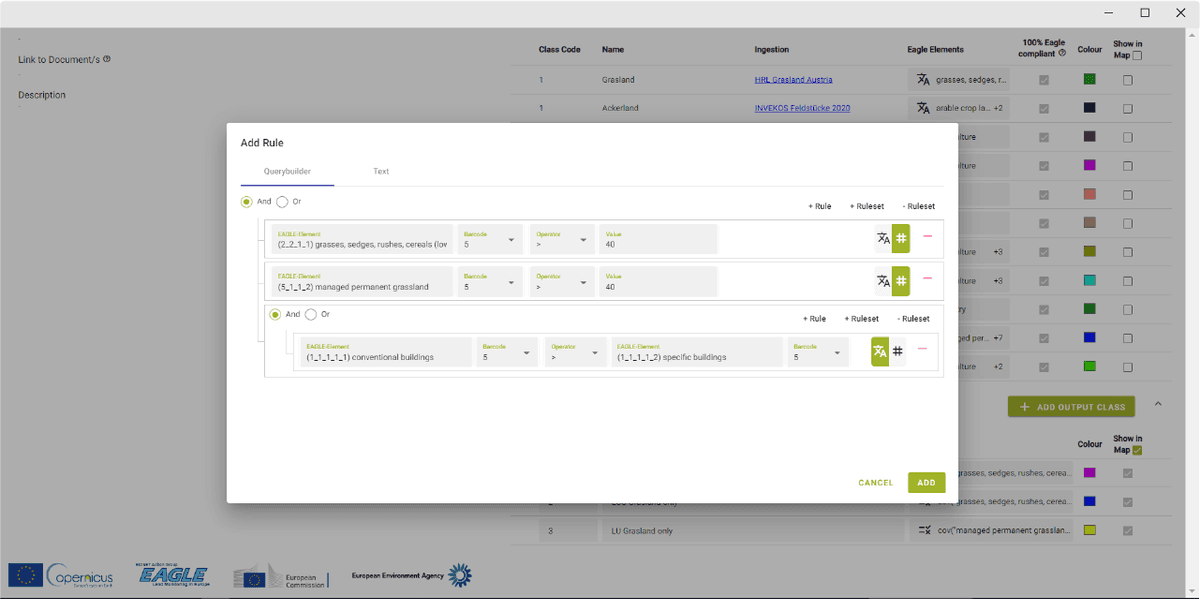The height and width of the screenshot is (599, 1200).
Task: Click the Value field of the grasses rule
Action: tap(657, 239)
